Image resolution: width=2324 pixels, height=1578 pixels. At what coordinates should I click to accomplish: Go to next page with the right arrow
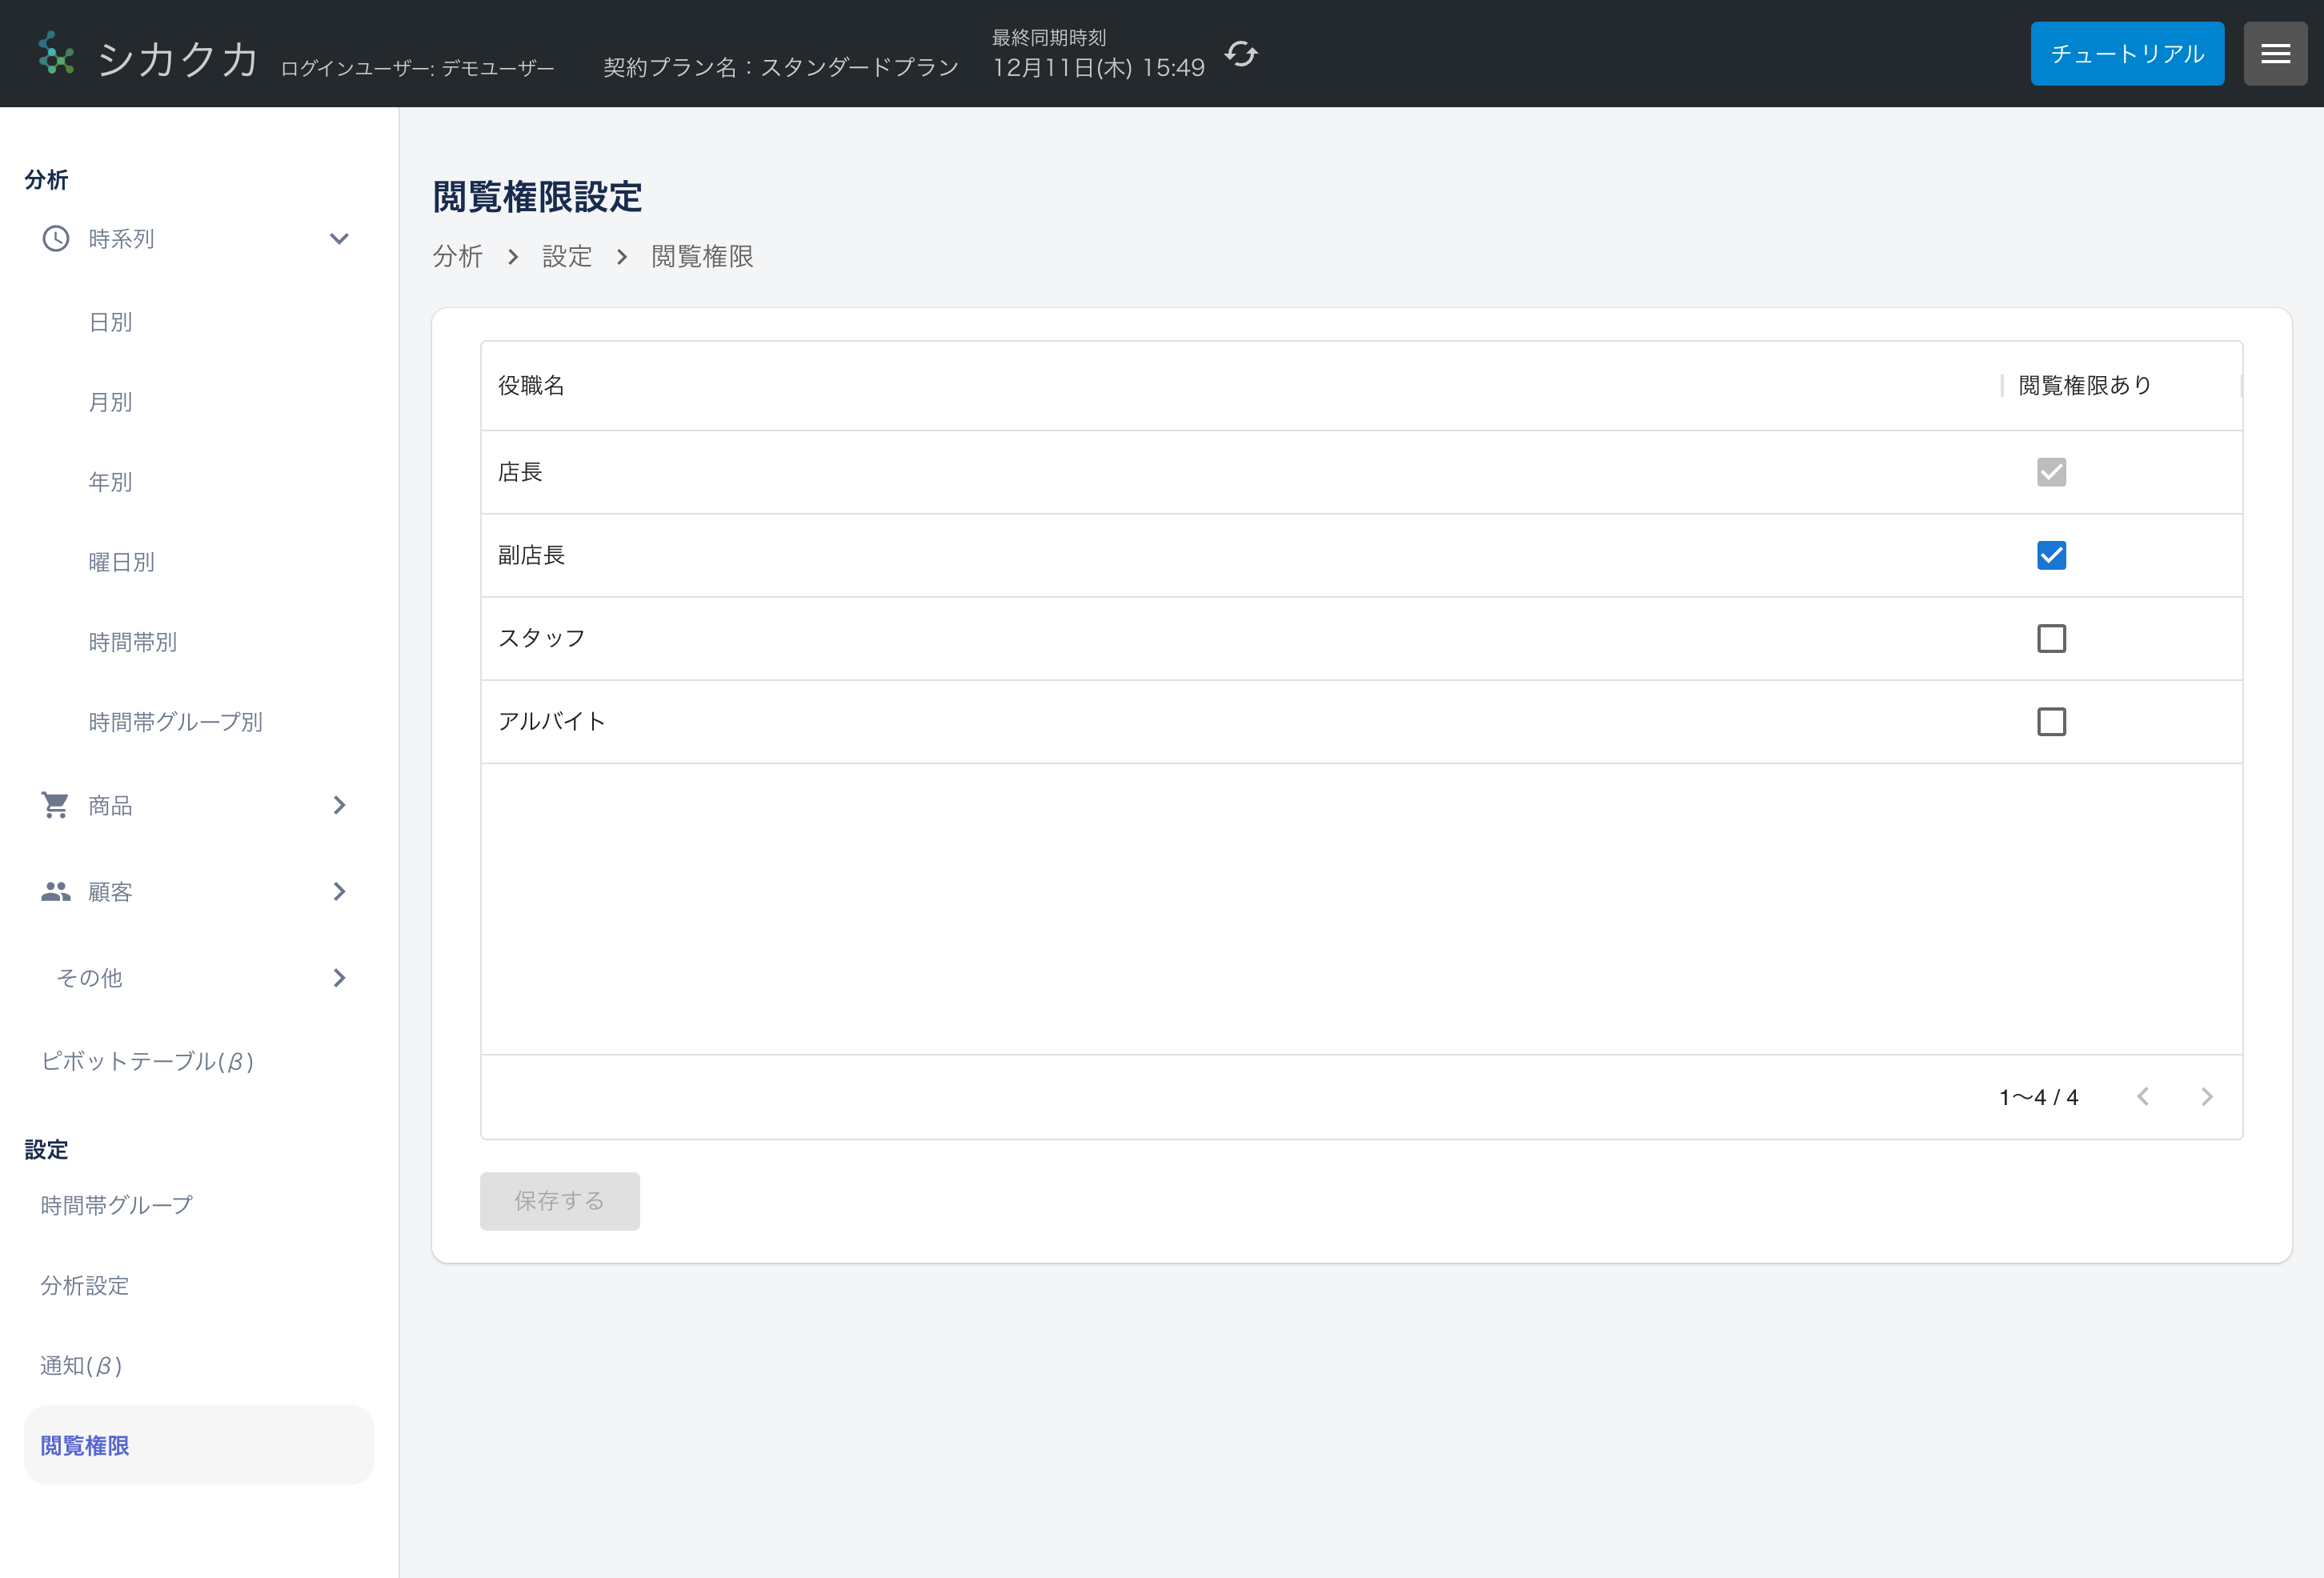[x=2208, y=1096]
